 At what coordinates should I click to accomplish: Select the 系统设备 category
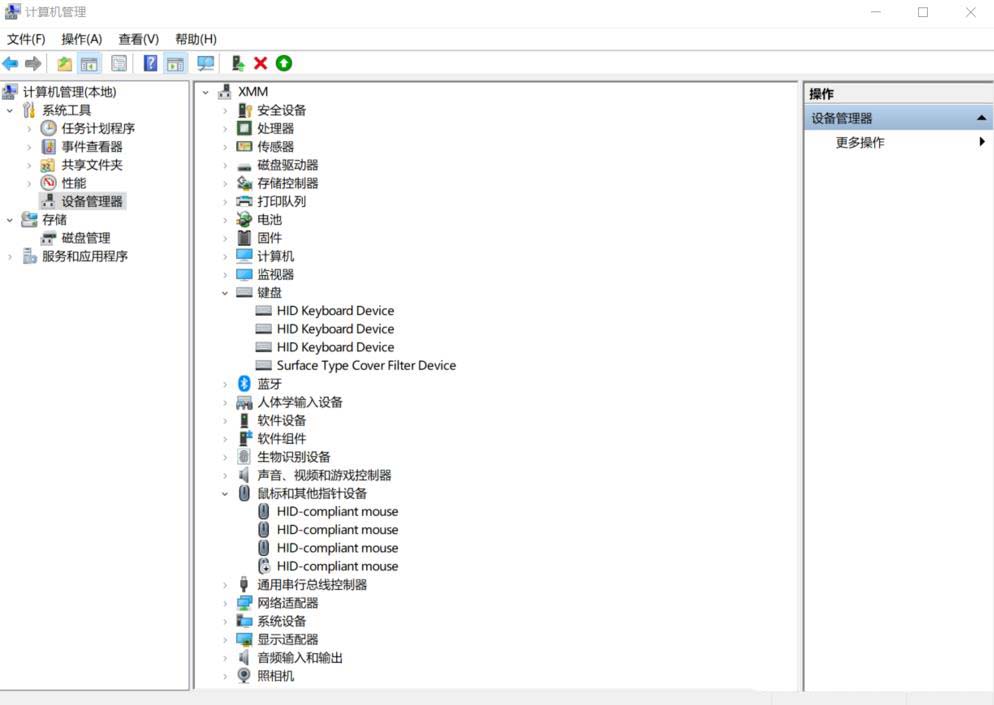(281, 621)
